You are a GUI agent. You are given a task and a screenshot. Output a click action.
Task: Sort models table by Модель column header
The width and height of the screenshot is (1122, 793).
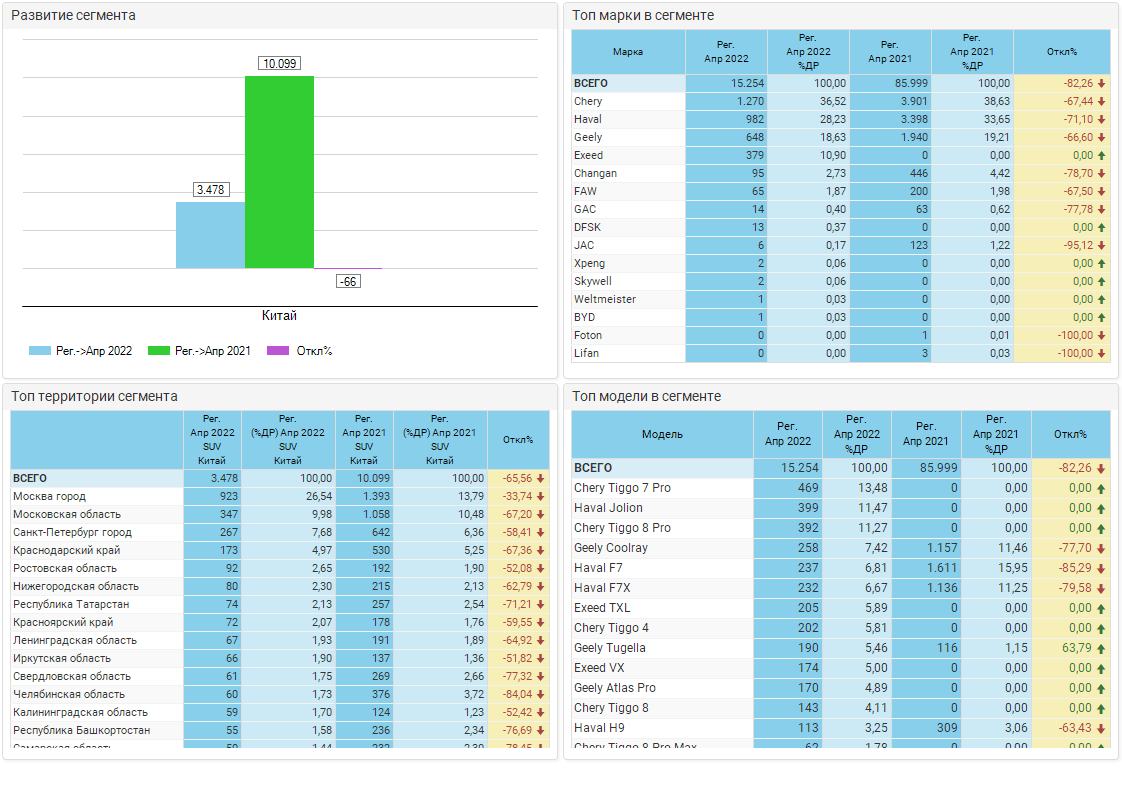coord(662,435)
